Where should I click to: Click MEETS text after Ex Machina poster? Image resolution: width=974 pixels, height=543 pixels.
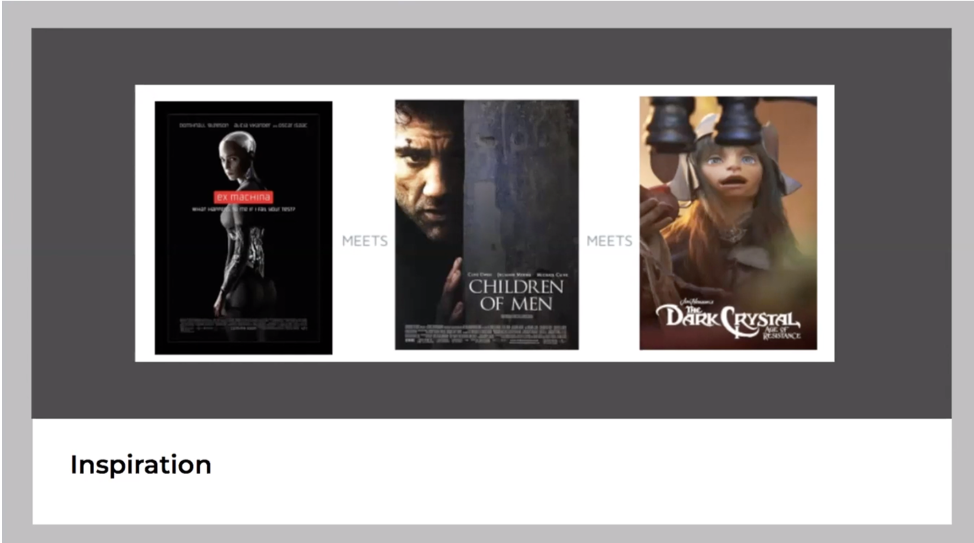[x=365, y=241]
